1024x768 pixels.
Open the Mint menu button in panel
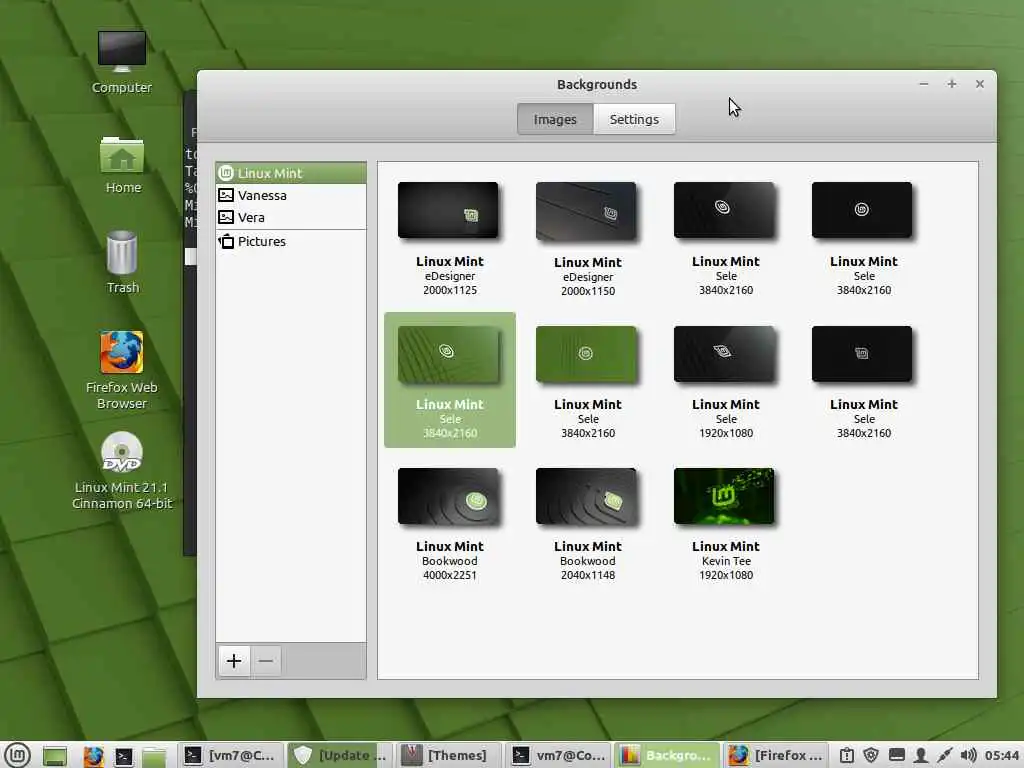pyautogui.click(x=18, y=756)
